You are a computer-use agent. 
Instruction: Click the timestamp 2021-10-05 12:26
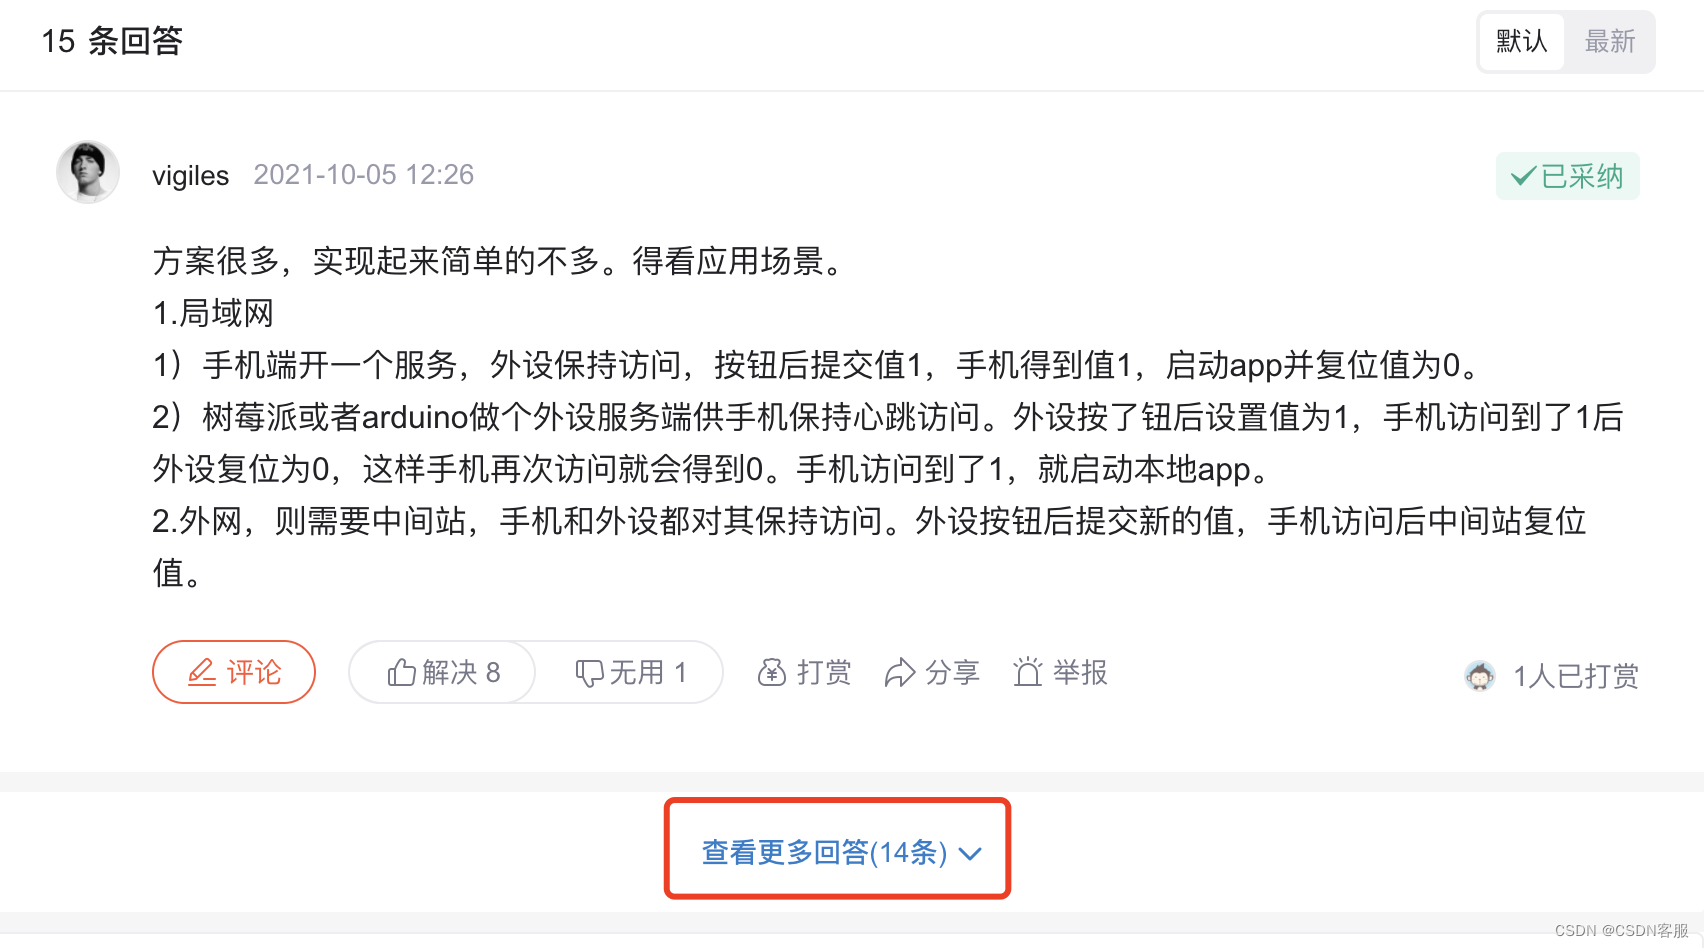364,174
